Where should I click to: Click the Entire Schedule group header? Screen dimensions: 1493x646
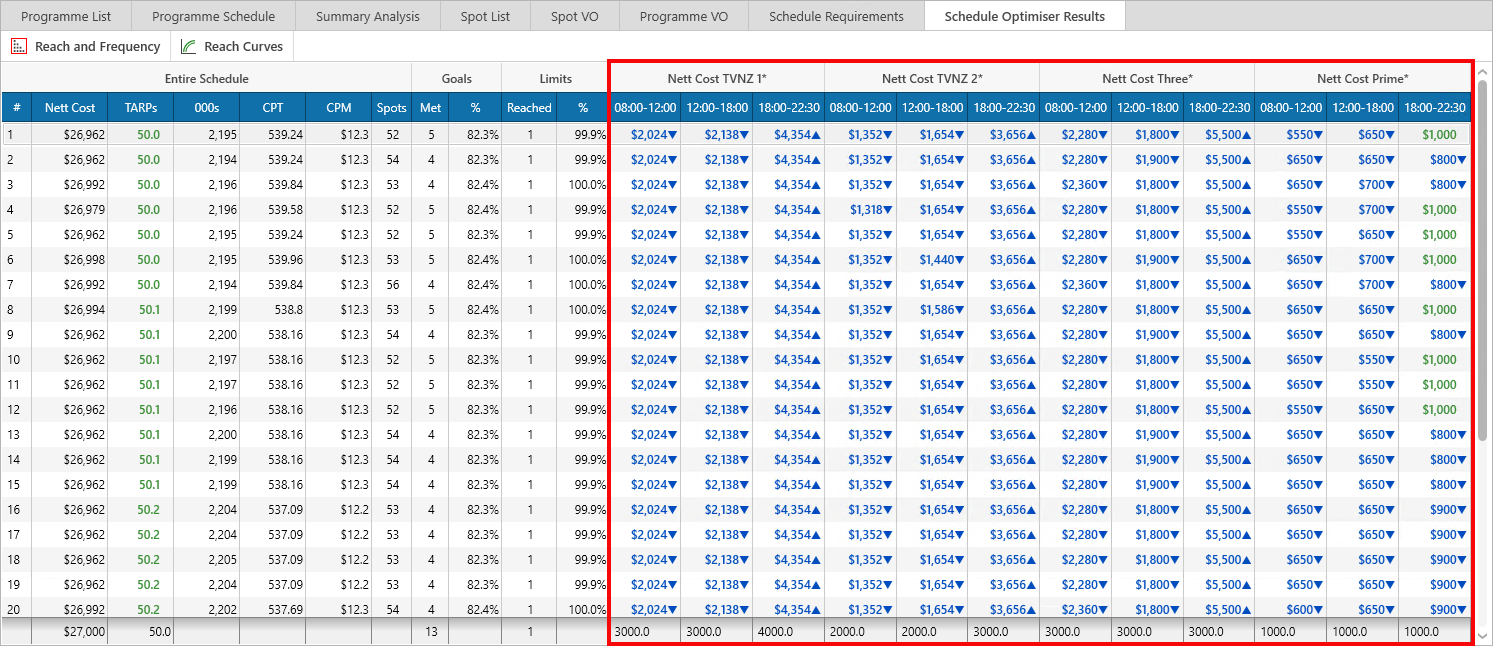207,78
